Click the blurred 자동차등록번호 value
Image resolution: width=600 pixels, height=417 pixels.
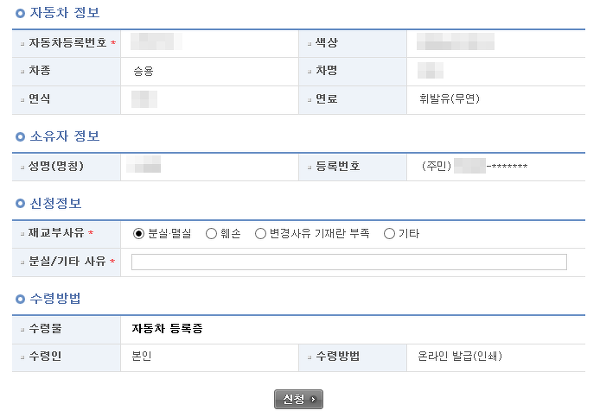pos(156,41)
